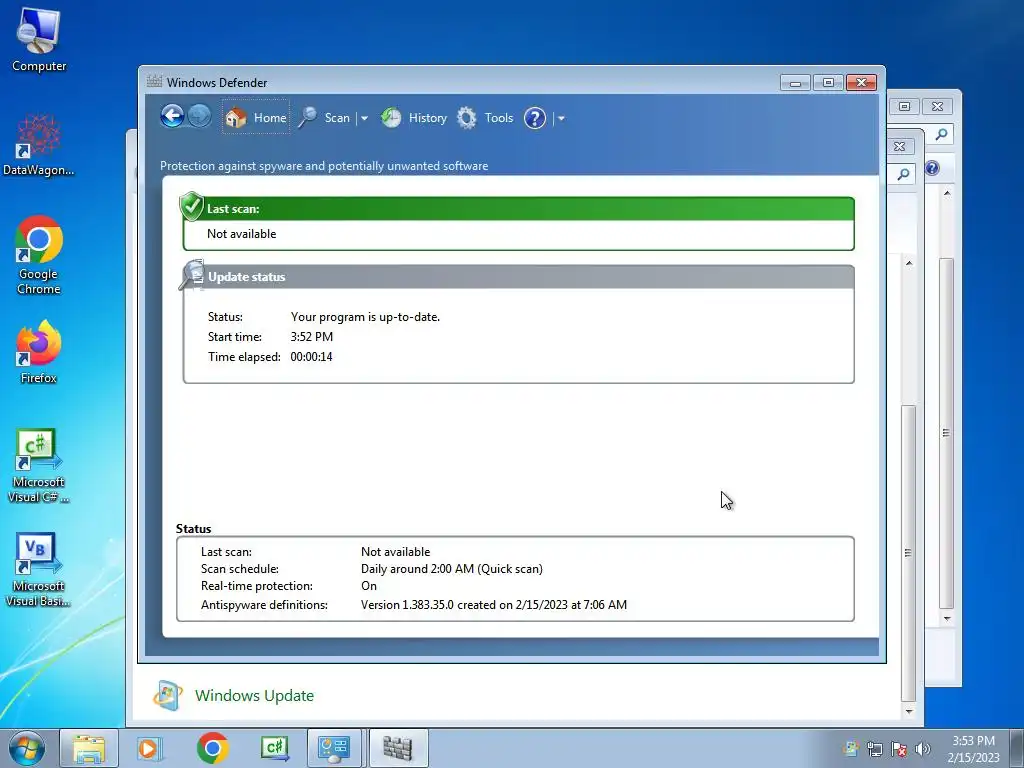1024x768 pixels.
Task: Click the Windows Update heading in background window
Action: click(x=254, y=696)
